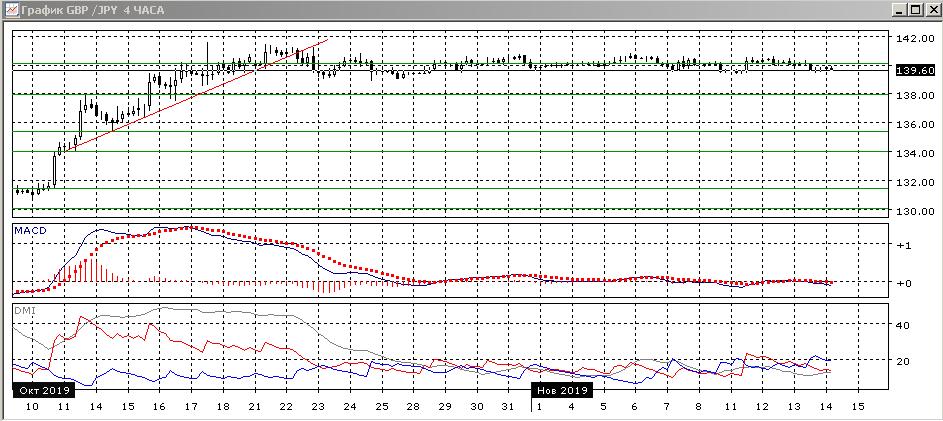Image resolution: width=943 pixels, height=421 pixels.
Task: Click the chart window's title bar icon
Action: [x=10, y=10]
